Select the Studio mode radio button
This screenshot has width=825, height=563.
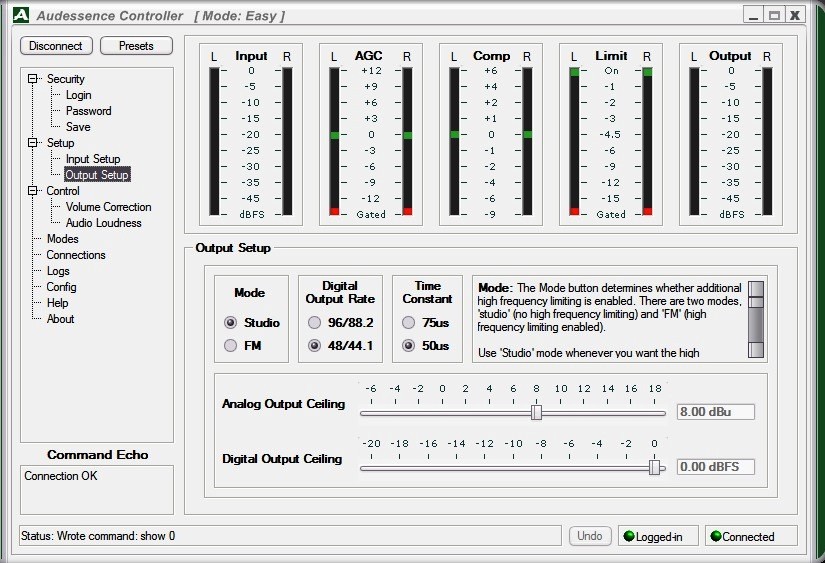[230, 323]
